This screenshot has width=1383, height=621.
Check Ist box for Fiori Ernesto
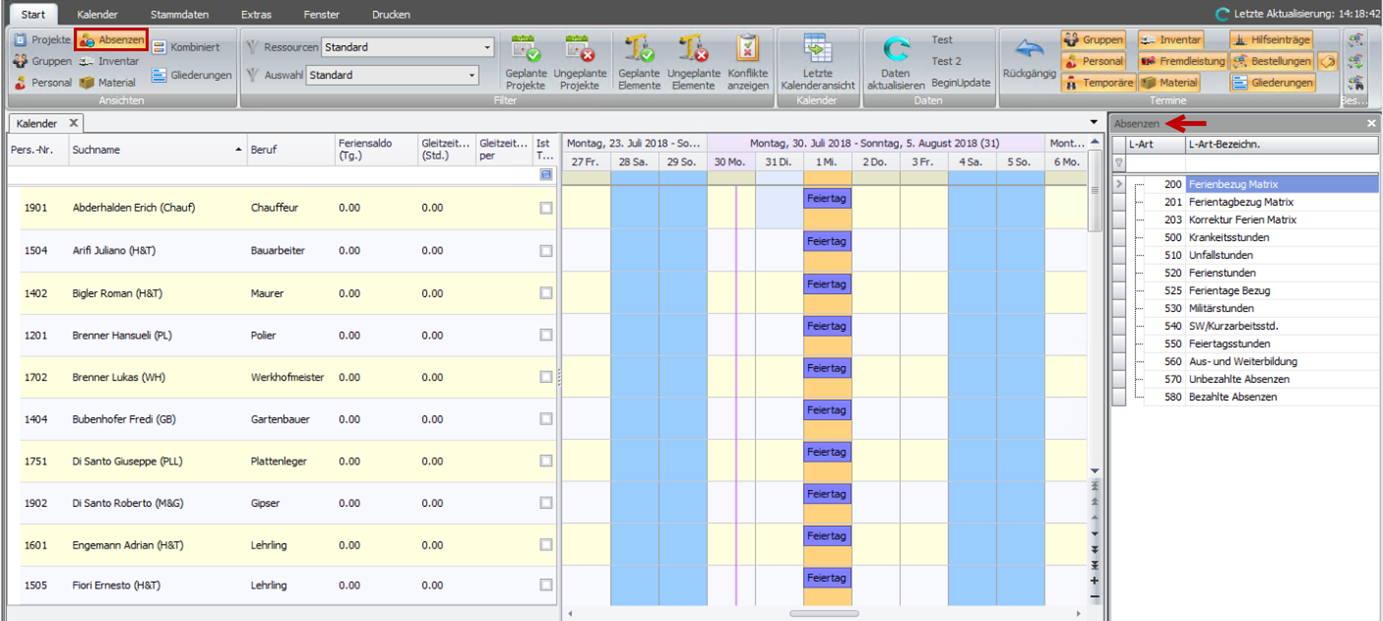[546, 585]
